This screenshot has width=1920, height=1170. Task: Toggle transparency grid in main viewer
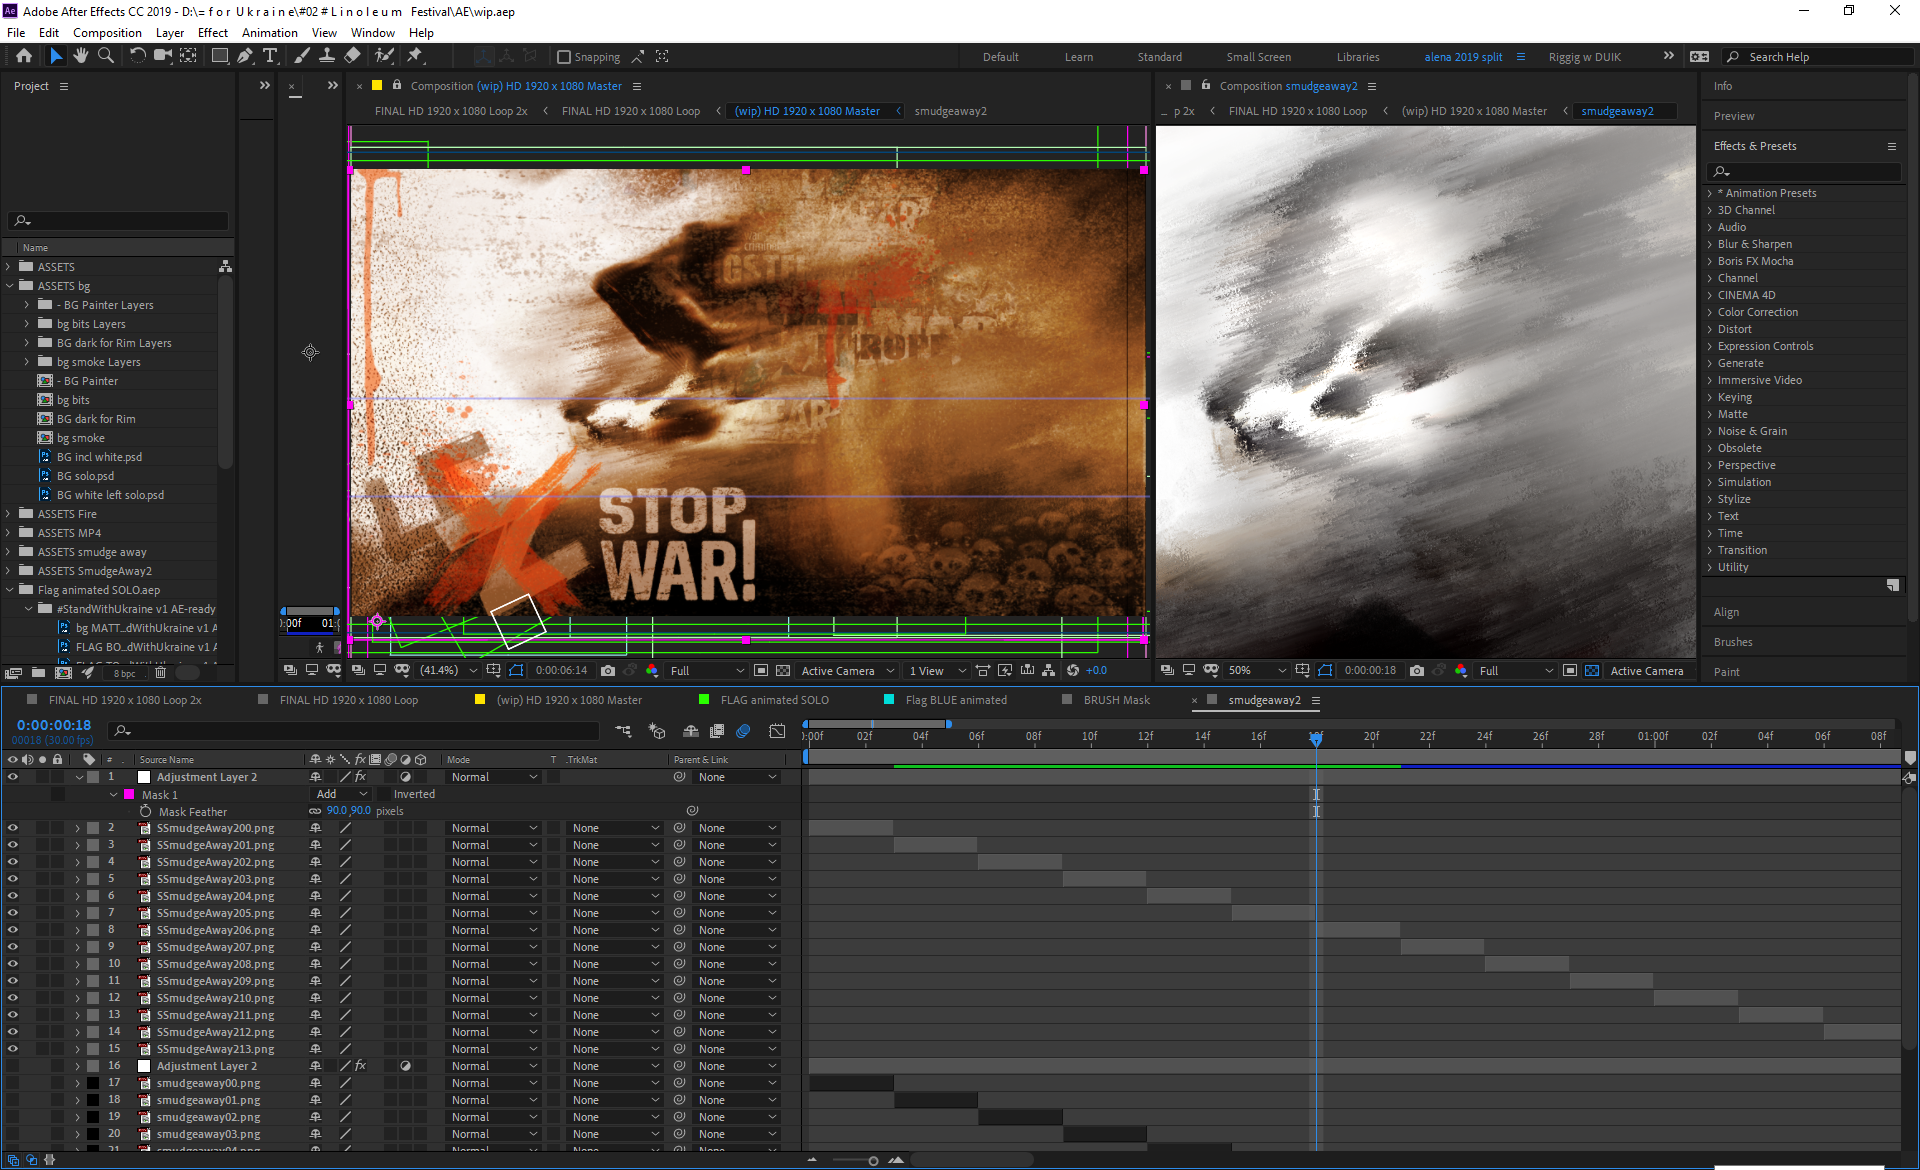tap(783, 671)
